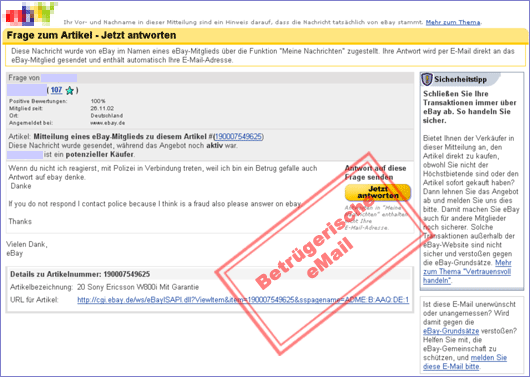The image size is (530, 377).
Task: Click the 'Vielen Dank,' closing text
Action: tap(27, 244)
